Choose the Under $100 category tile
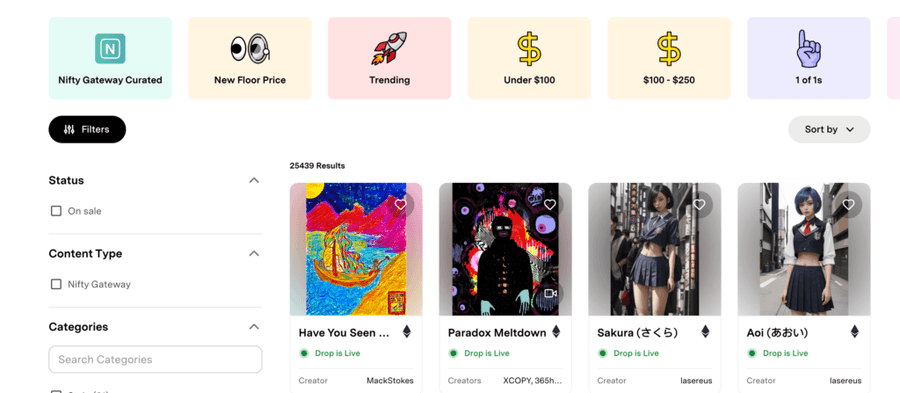 tap(529, 58)
